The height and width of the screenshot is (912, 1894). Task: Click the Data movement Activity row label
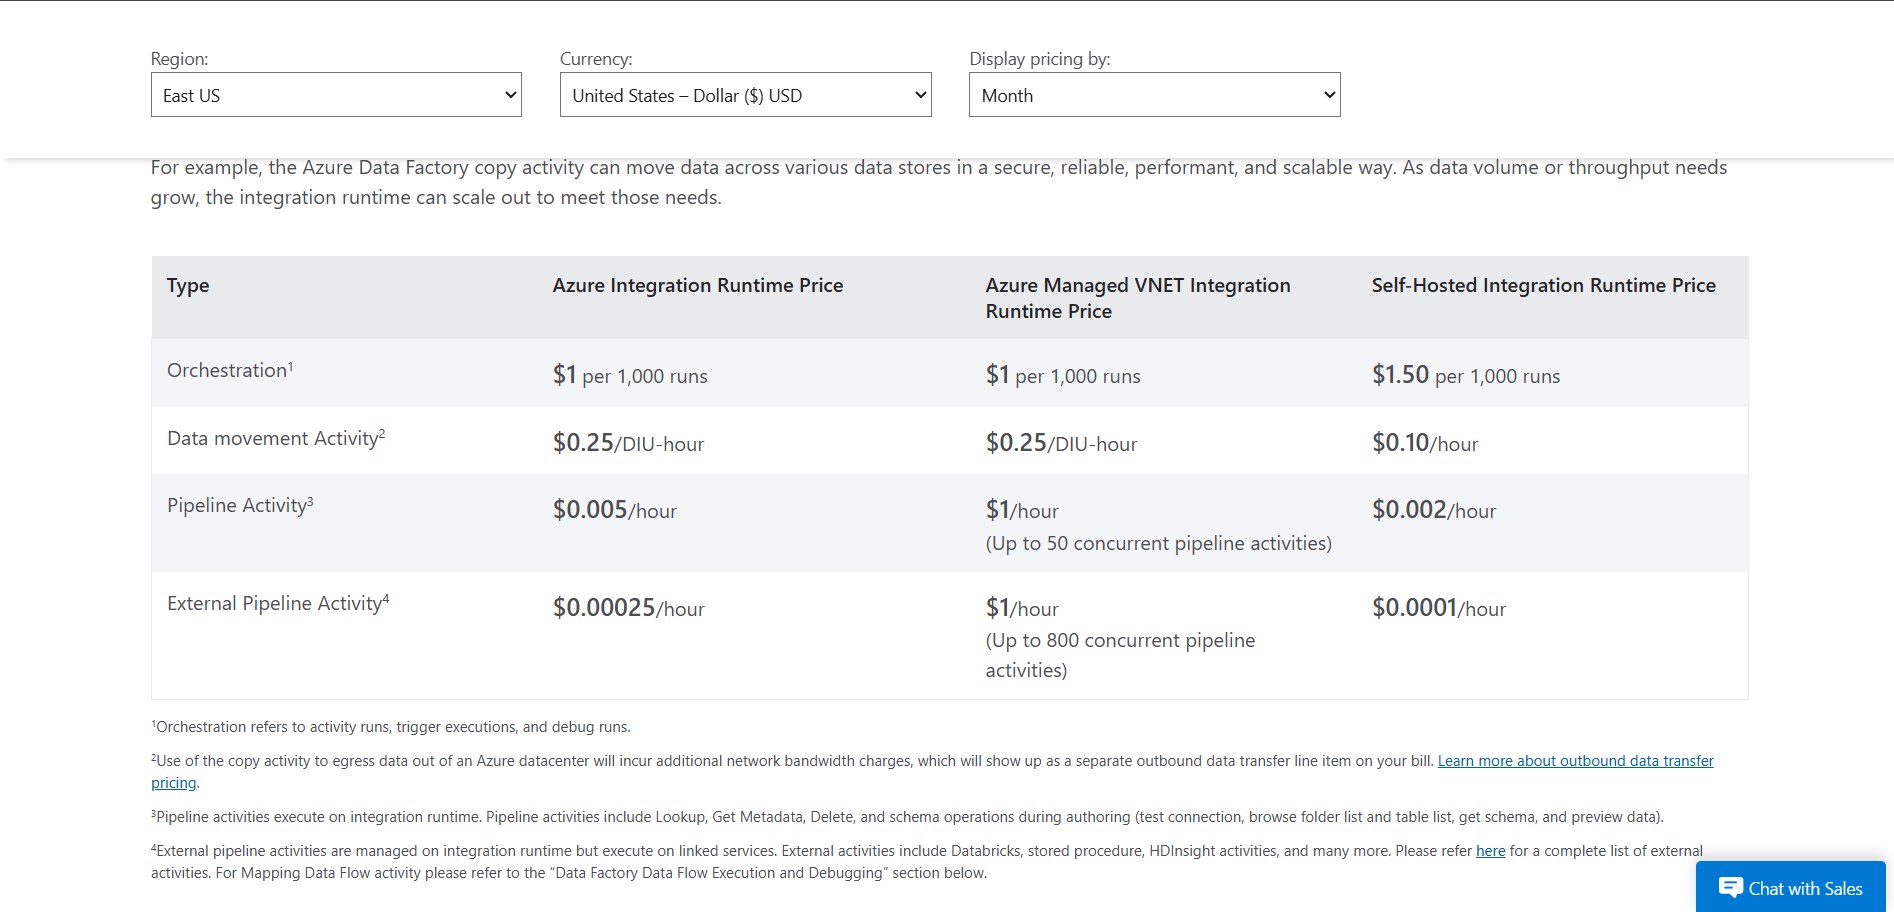[276, 438]
